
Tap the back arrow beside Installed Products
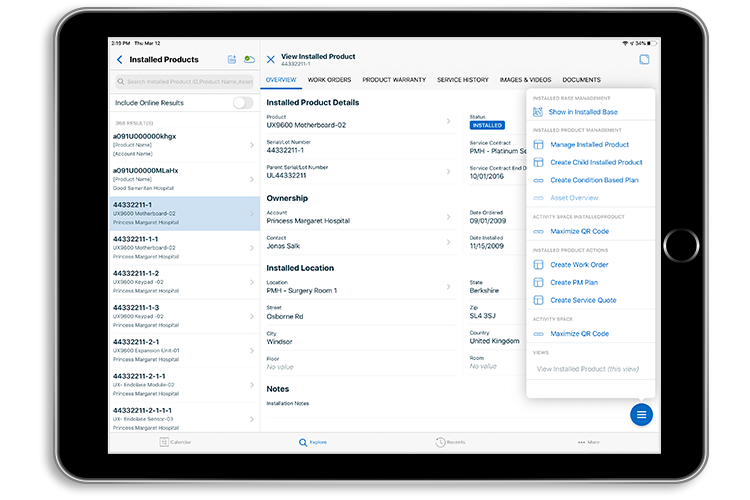(x=120, y=60)
